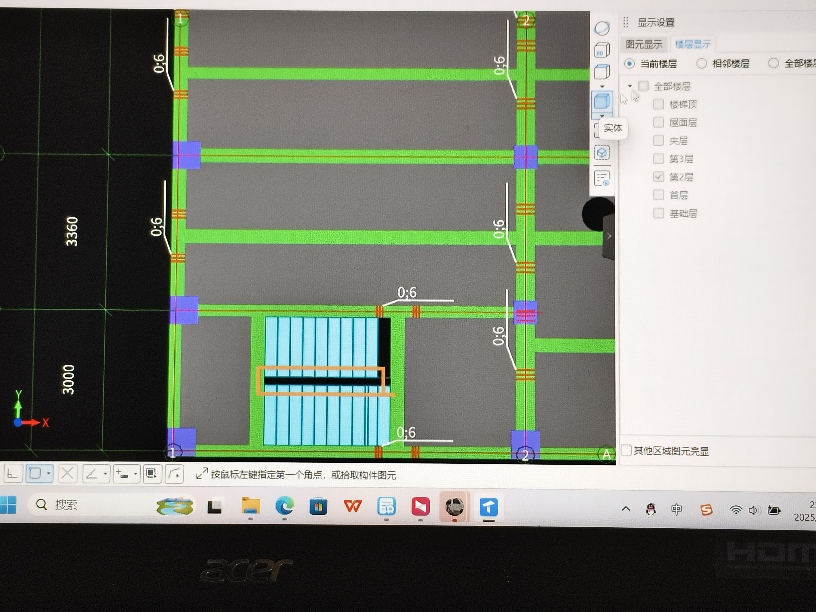
Task: Open Sogou input method tray icon
Action: click(706, 509)
